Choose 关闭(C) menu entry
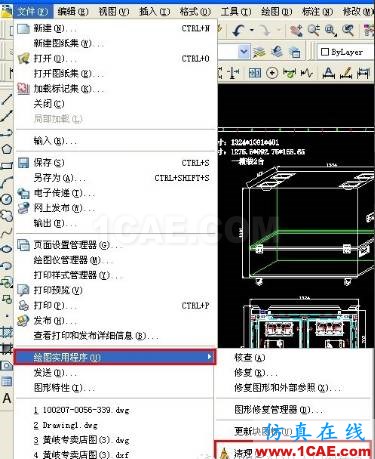Image resolution: width=375 pixels, height=459 pixels. coord(116,104)
